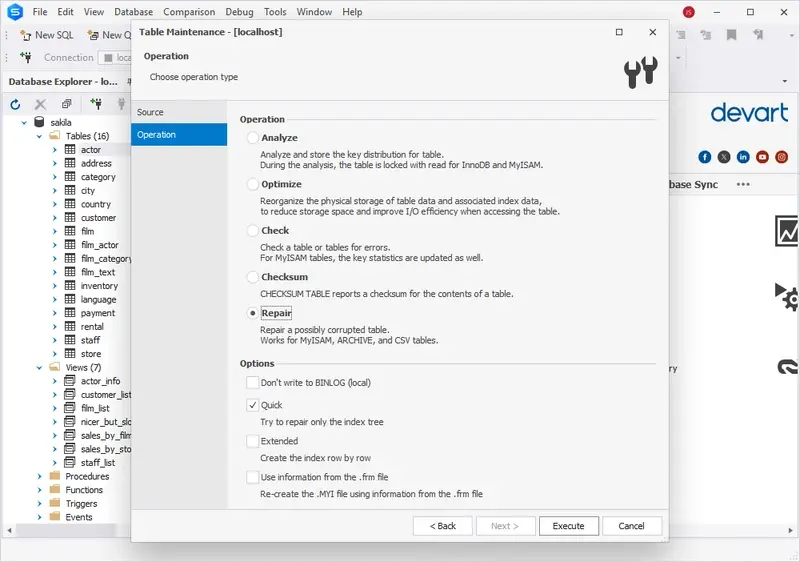Check Use information from the .frm file
The width and height of the screenshot is (800, 562).
tap(253, 477)
